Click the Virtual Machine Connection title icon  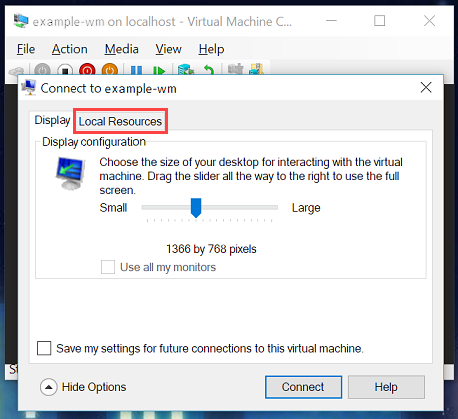point(21,21)
